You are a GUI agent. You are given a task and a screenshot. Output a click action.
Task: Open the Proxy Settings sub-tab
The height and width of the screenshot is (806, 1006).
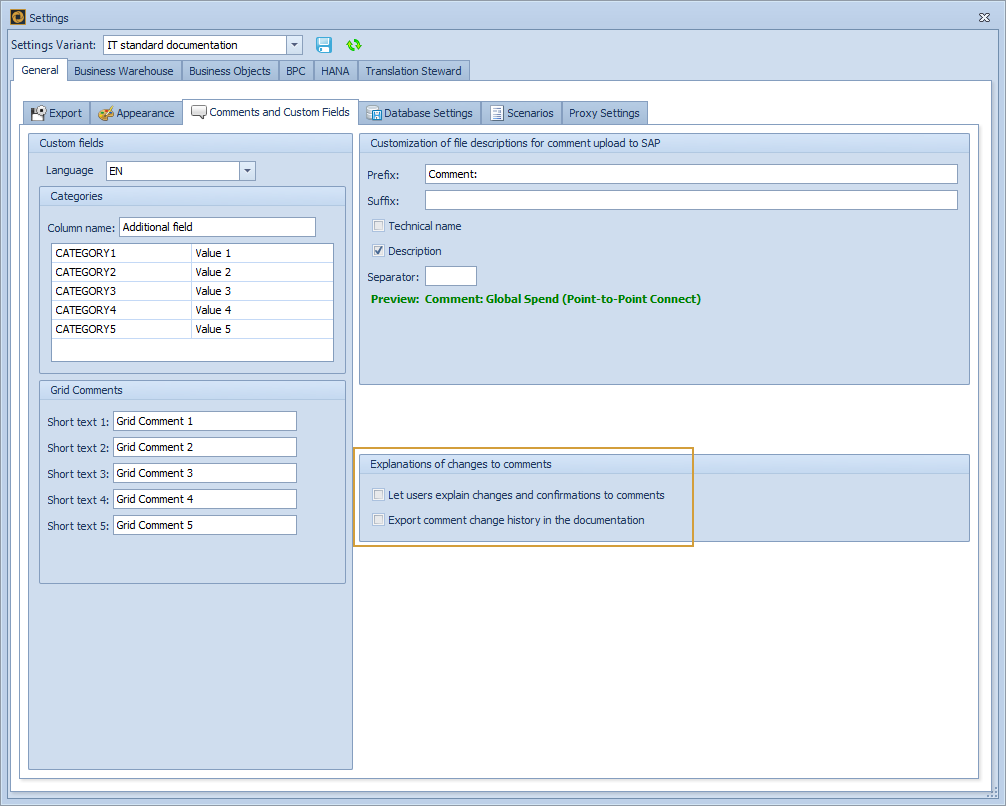604,113
